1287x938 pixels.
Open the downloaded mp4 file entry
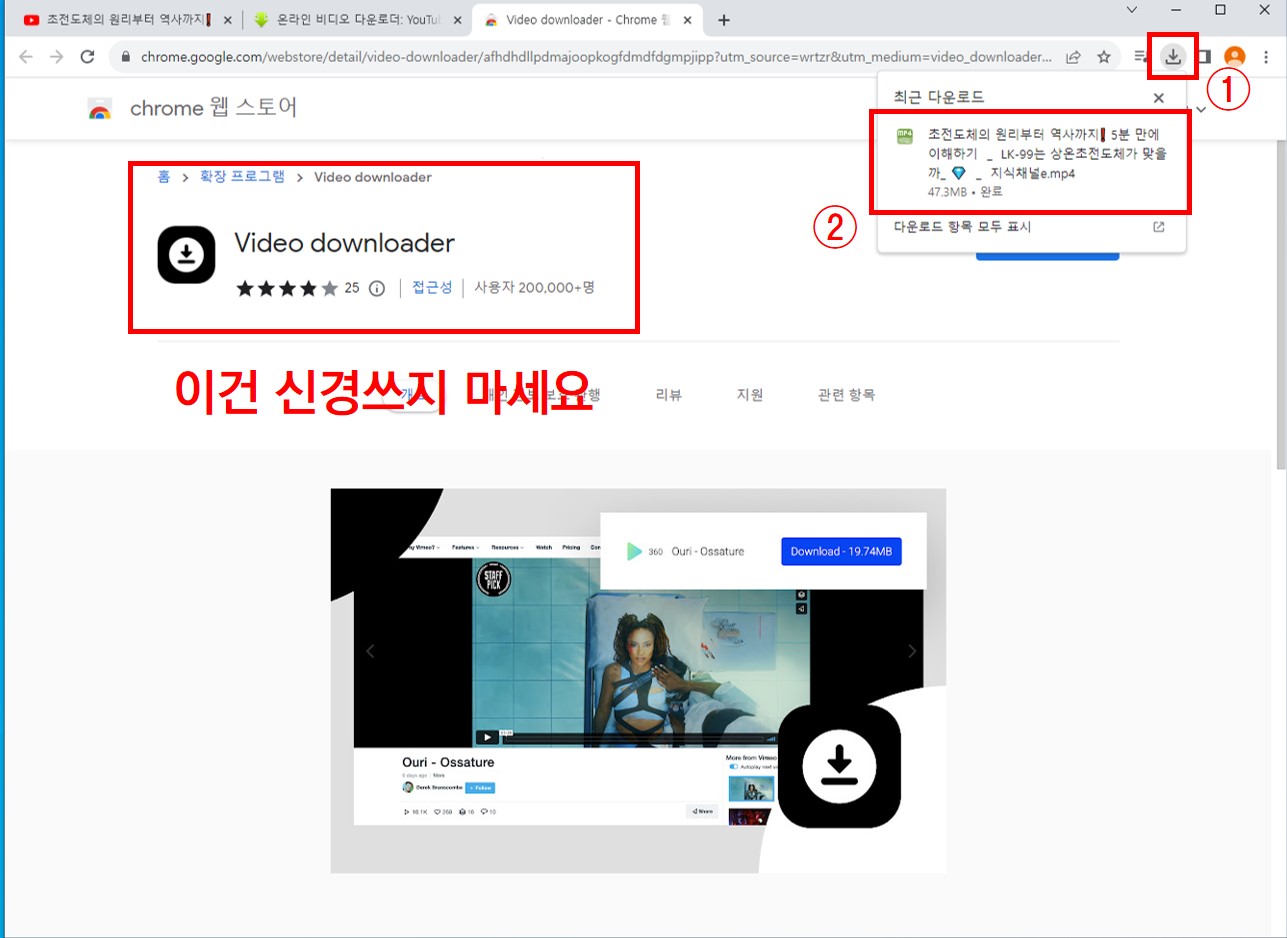(x=1031, y=162)
